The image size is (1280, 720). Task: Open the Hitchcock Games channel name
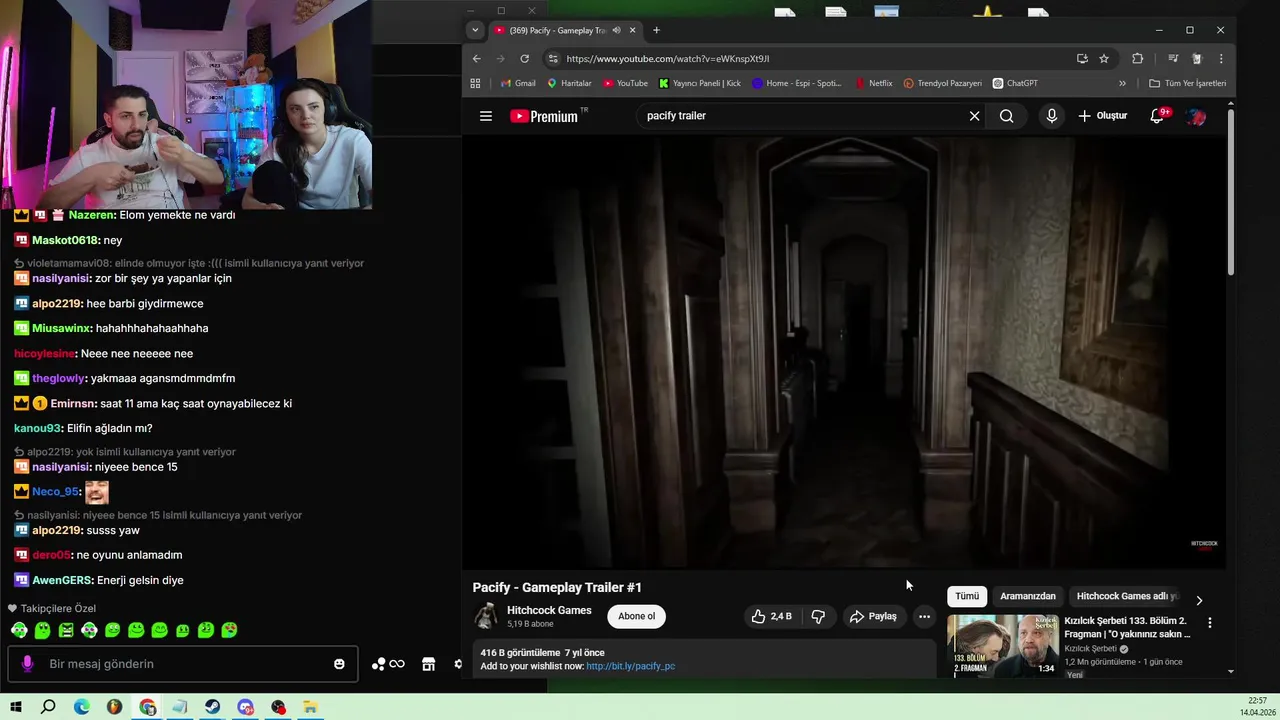click(549, 611)
